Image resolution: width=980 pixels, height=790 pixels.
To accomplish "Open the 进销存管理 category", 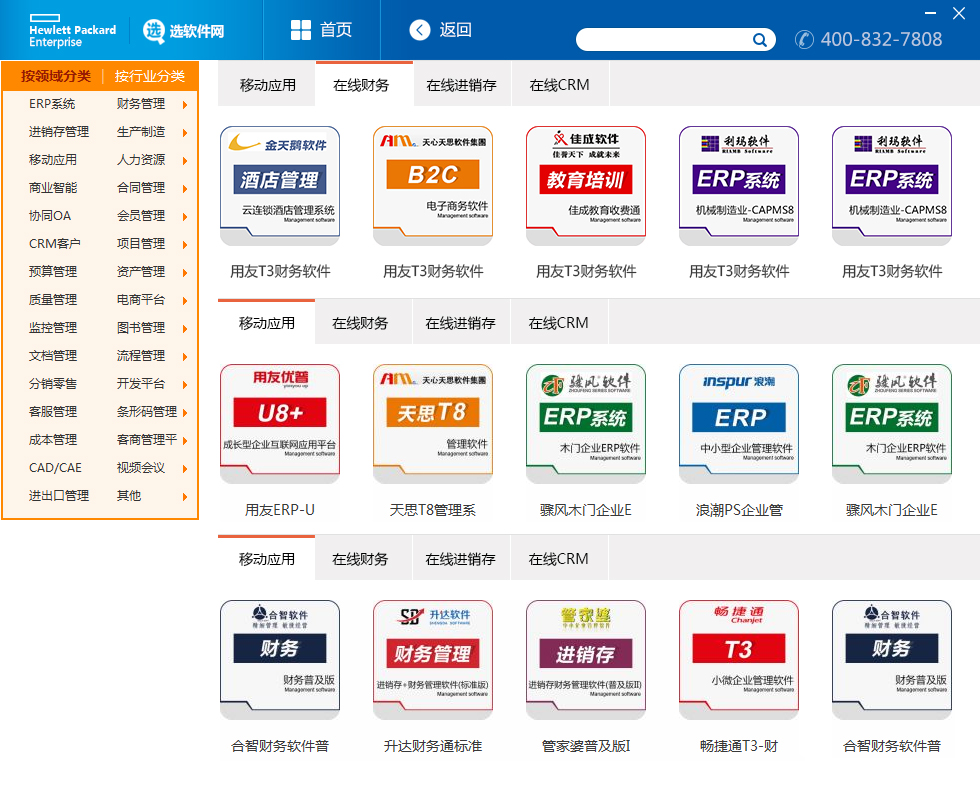I will point(59,132).
